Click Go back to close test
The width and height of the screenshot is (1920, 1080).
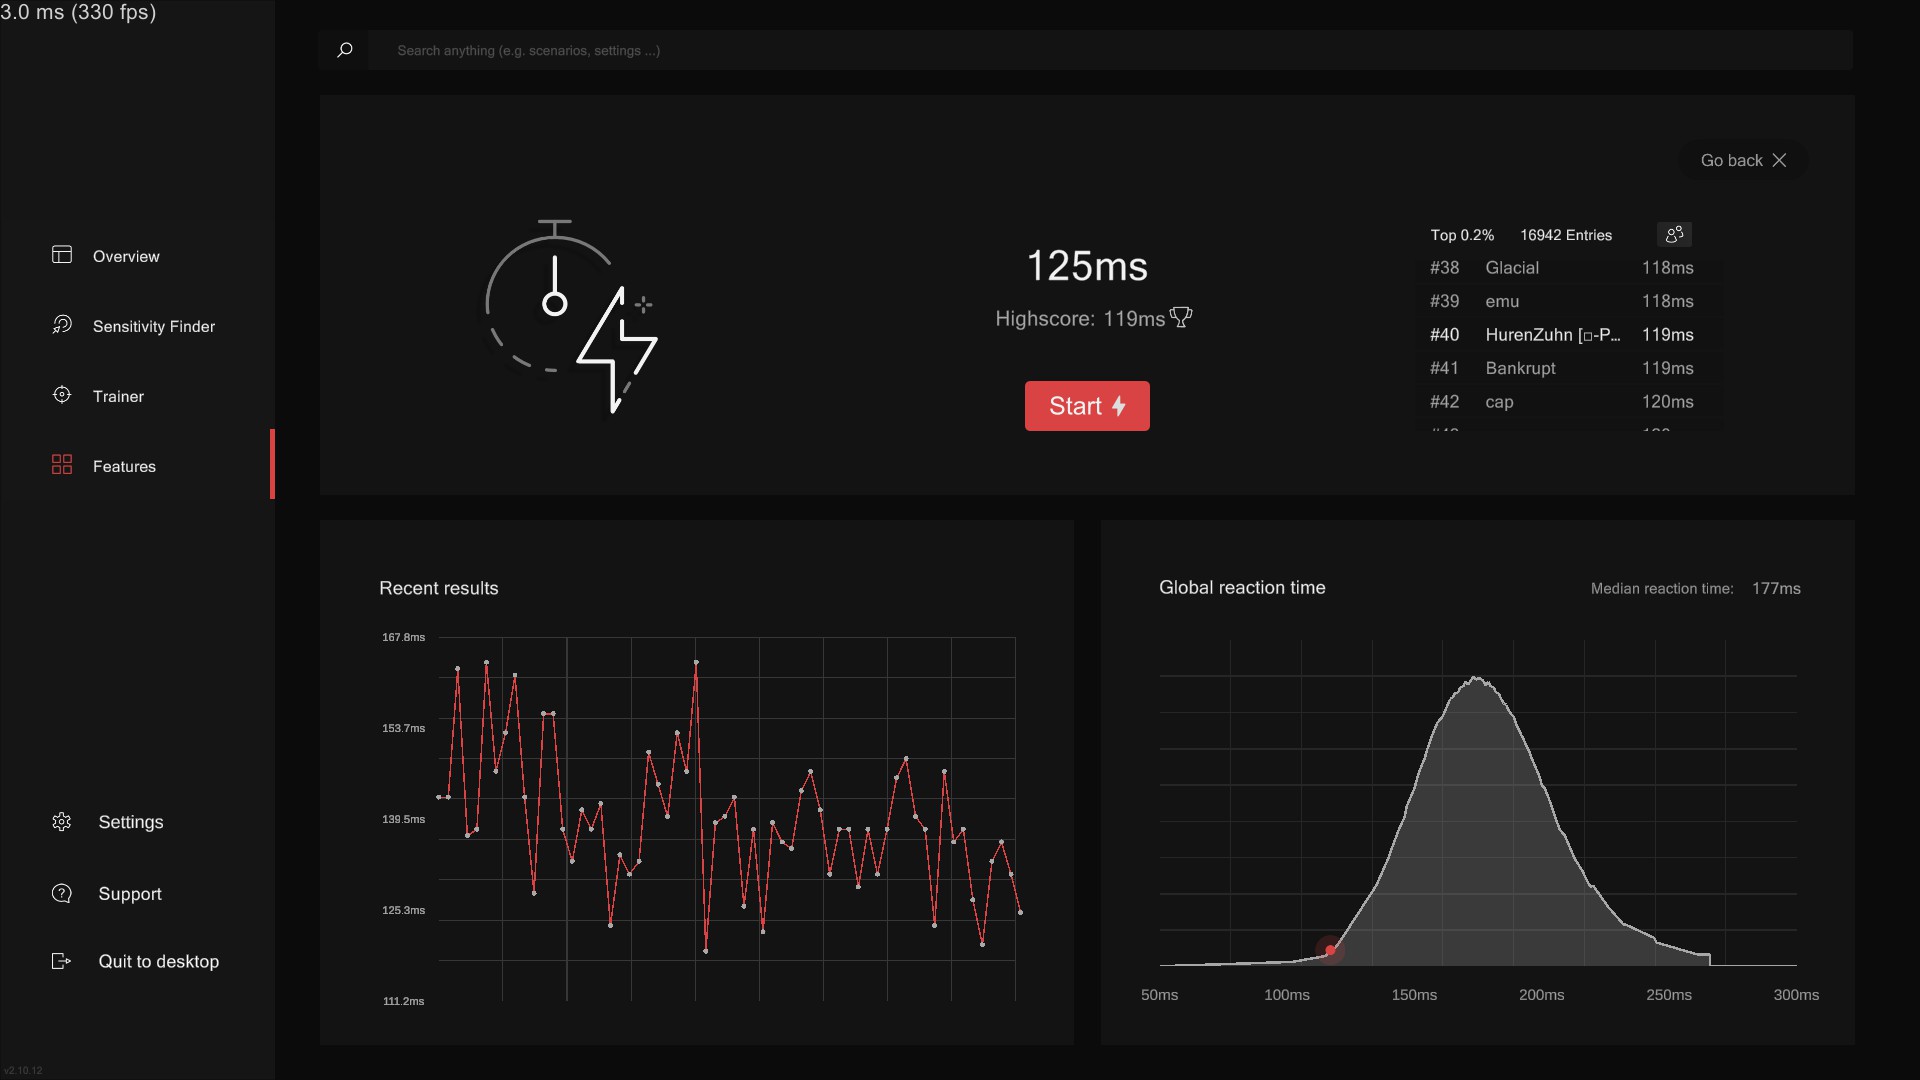(x=1743, y=160)
